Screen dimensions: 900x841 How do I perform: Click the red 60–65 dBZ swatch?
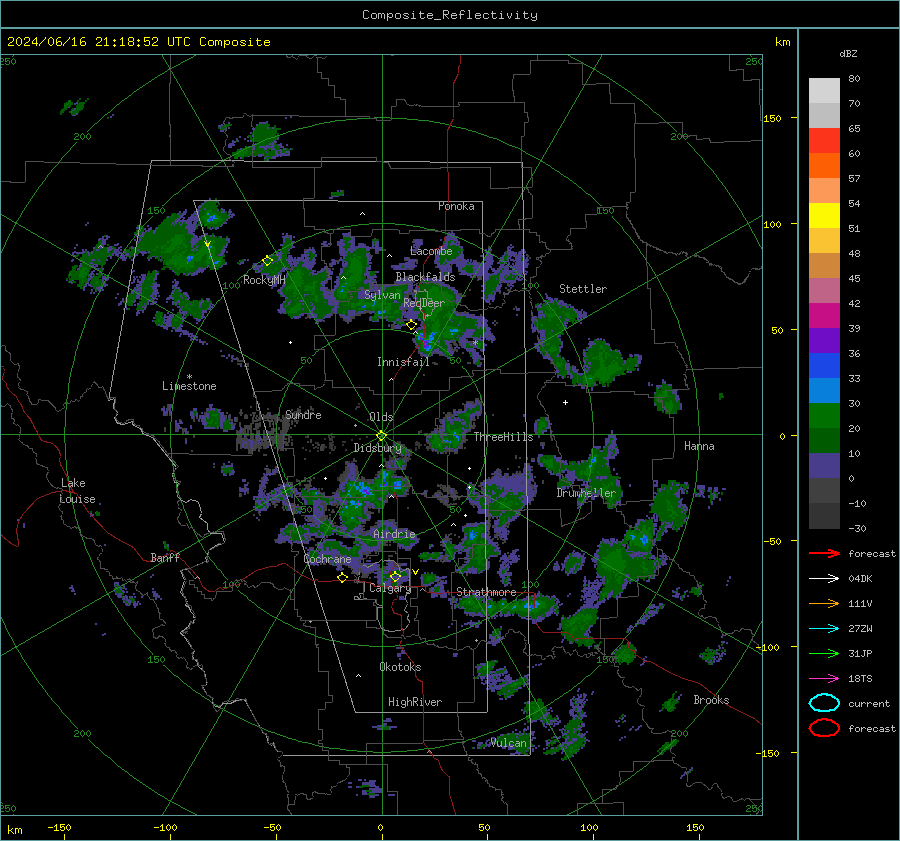pos(824,141)
